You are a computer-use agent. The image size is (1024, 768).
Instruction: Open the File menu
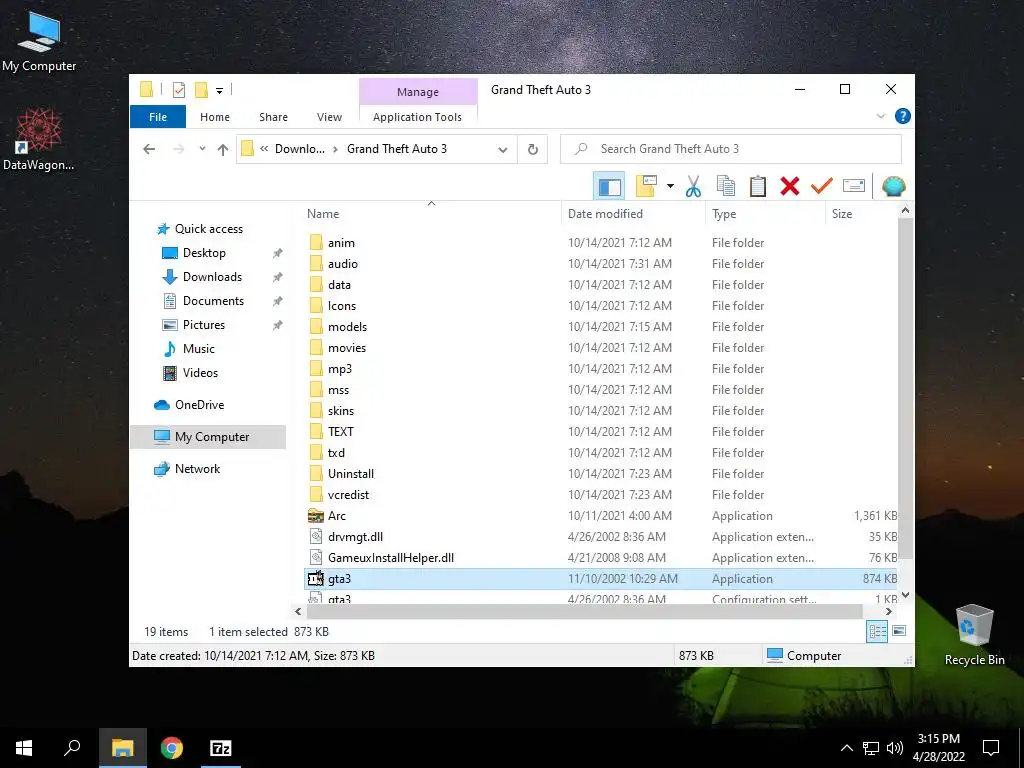tap(158, 117)
